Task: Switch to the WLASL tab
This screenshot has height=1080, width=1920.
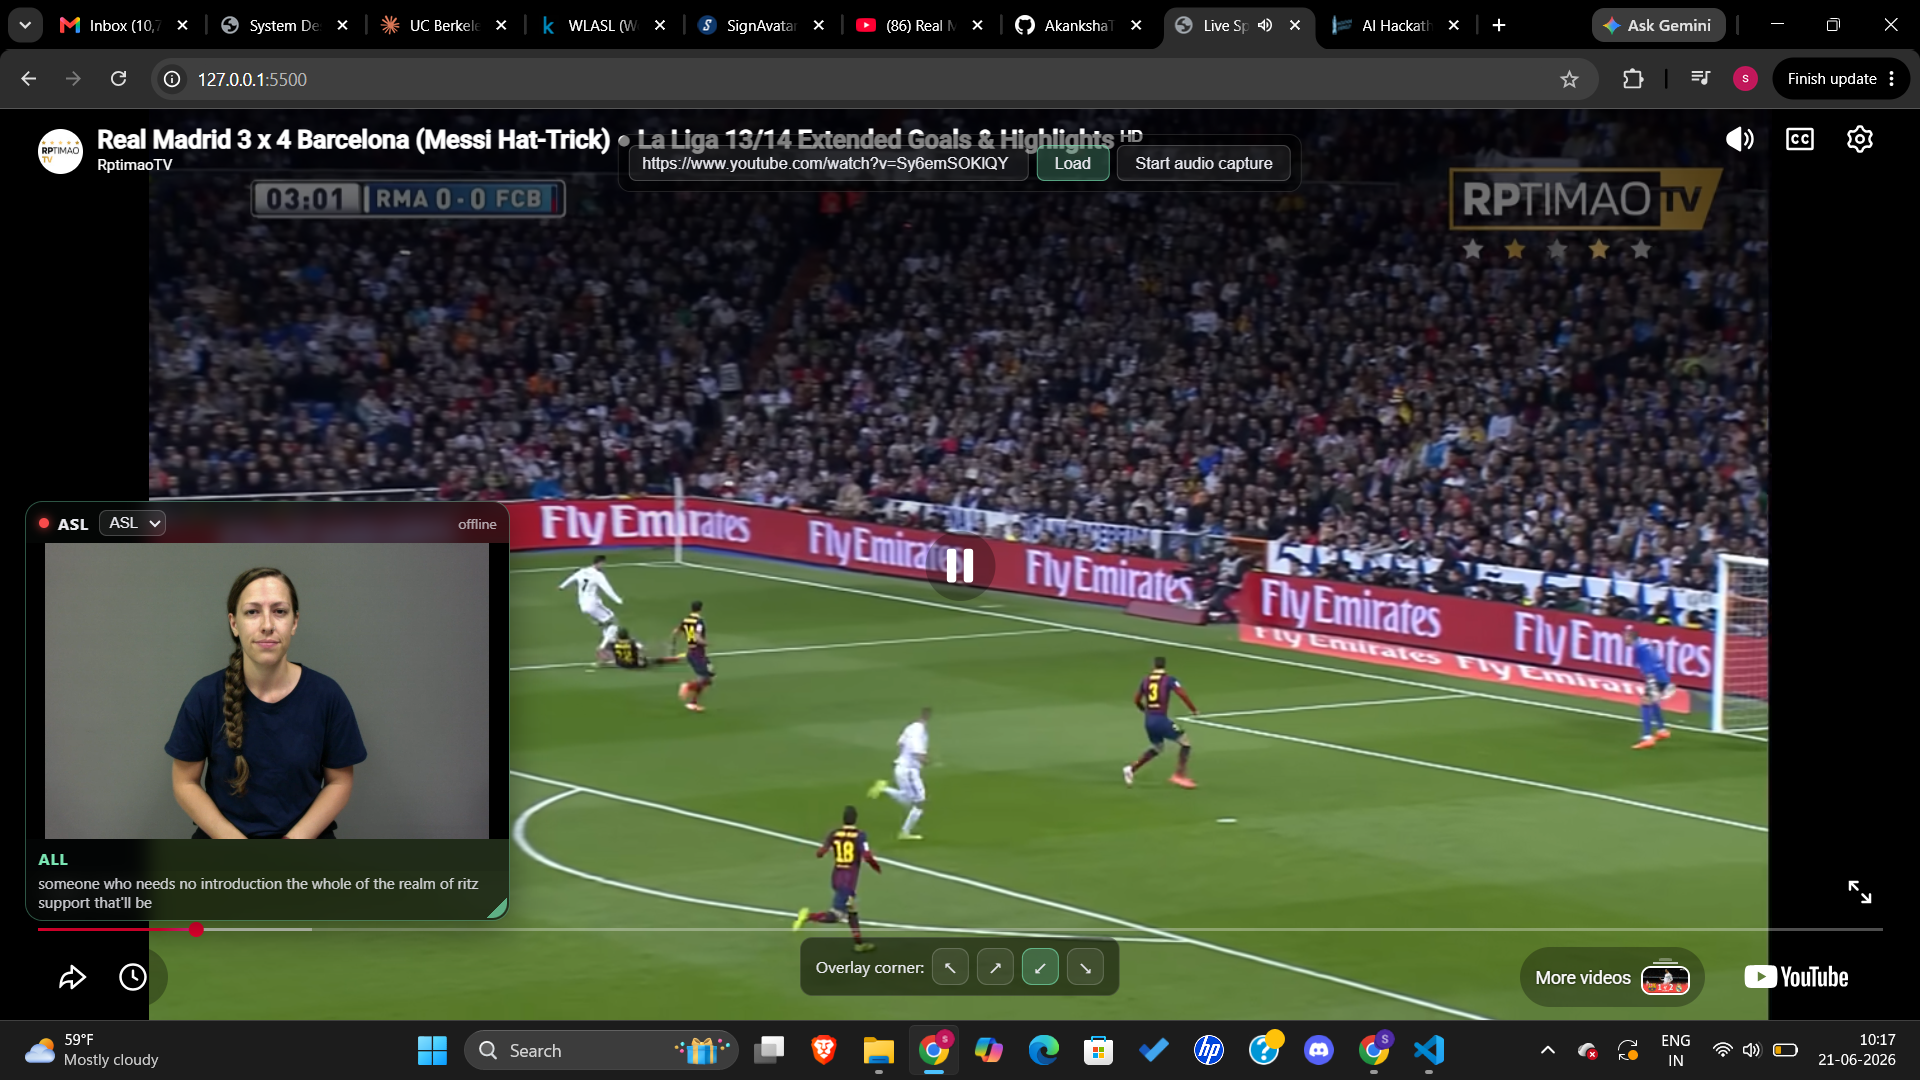Action: [x=603, y=25]
